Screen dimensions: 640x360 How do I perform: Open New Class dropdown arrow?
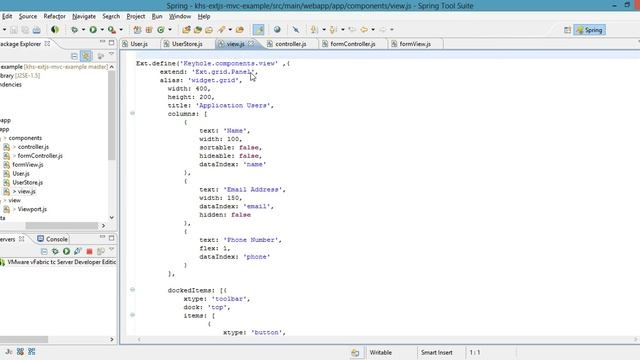[x=170, y=30]
